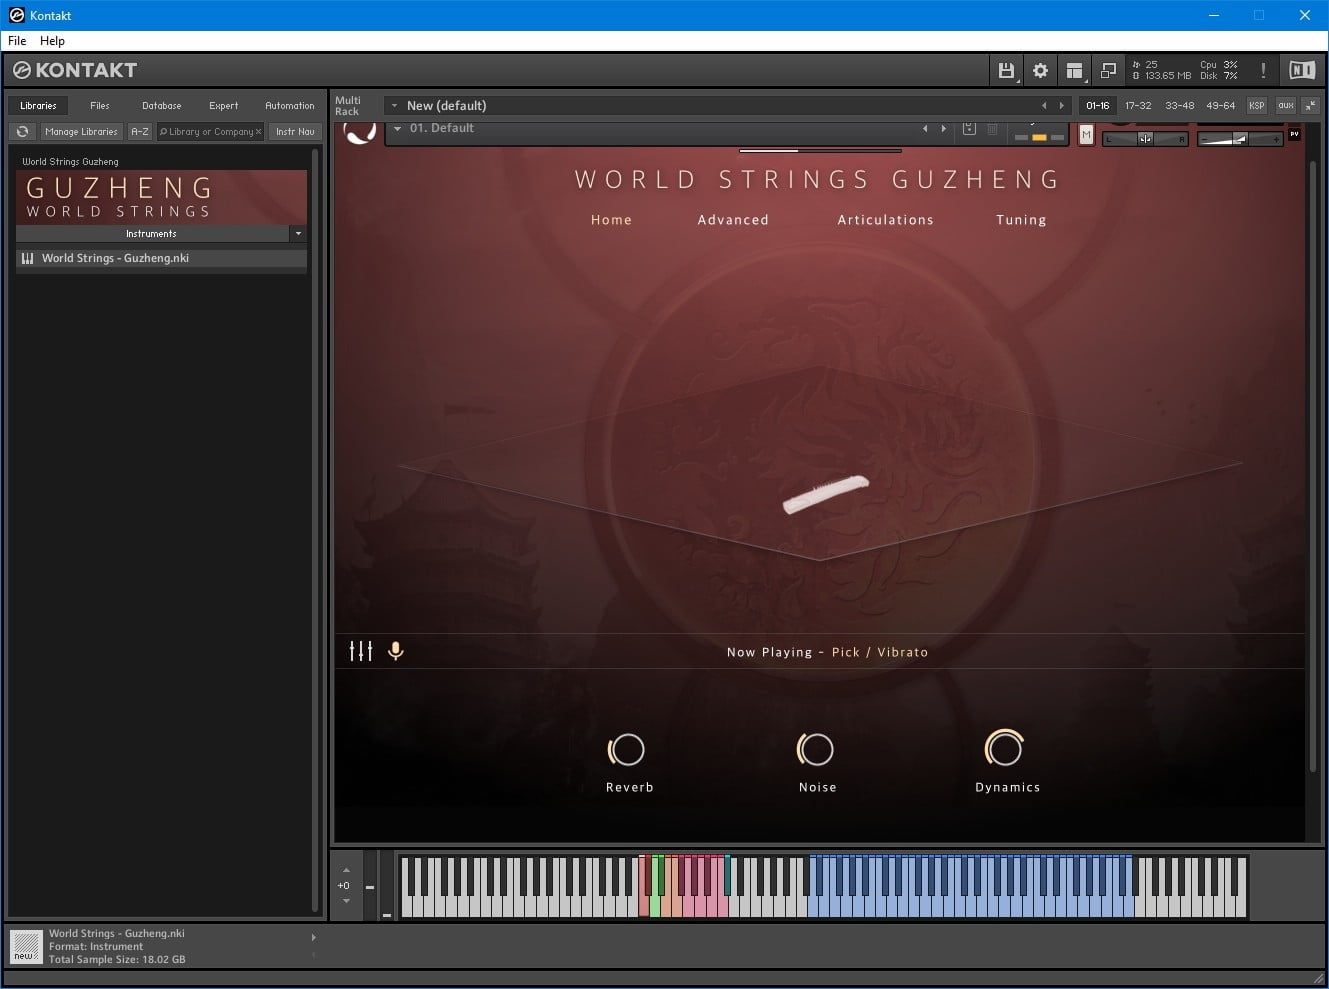The height and width of the screenshot is (989, 1329).
Task: Click the Instr Nav button
Action: pyautogui.click(x=295, y=131)
